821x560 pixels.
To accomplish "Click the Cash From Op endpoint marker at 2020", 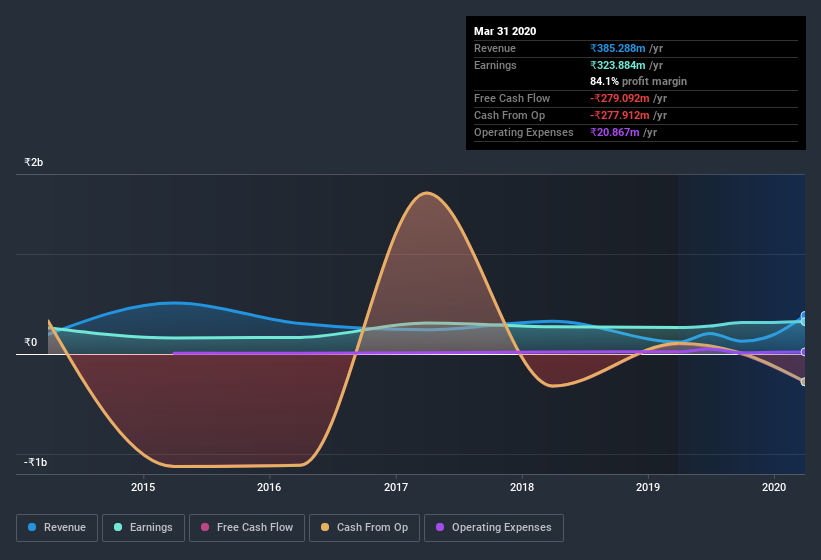I will pyautogui.click(x=804, y=382).
